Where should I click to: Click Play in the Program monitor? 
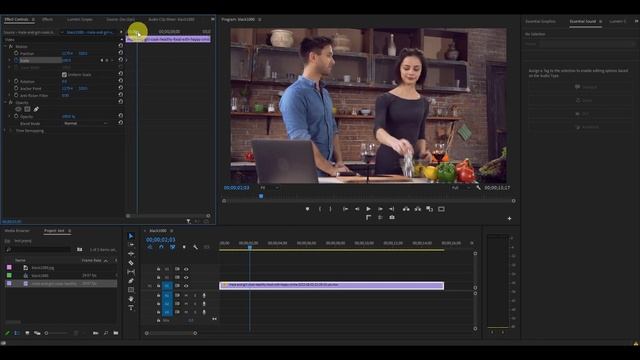pos(368,209)
